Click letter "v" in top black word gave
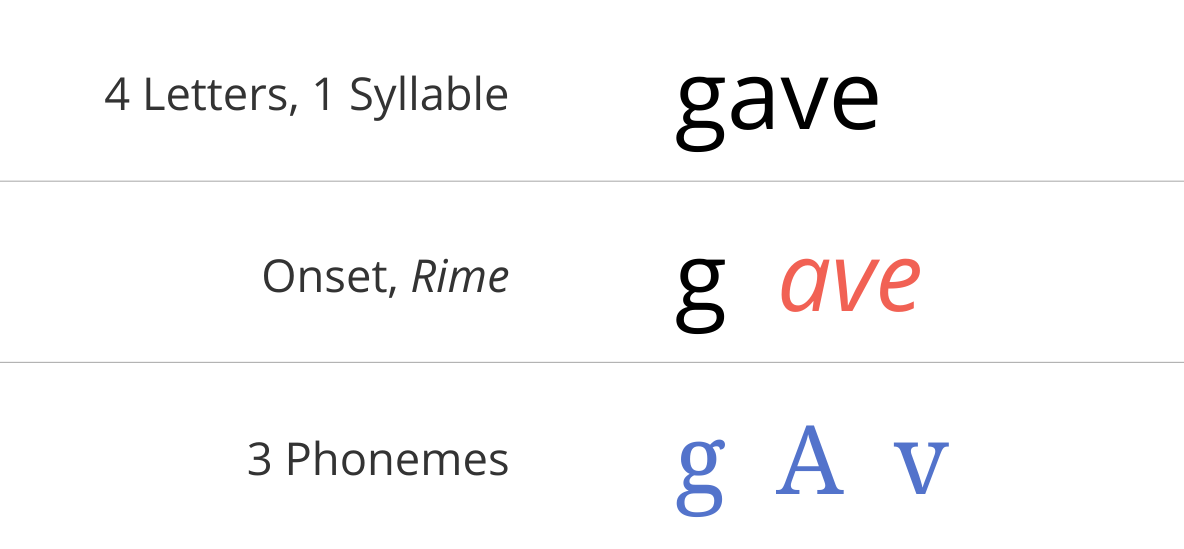This screenshot has height=549, width=1184. (x=799, y=103)
